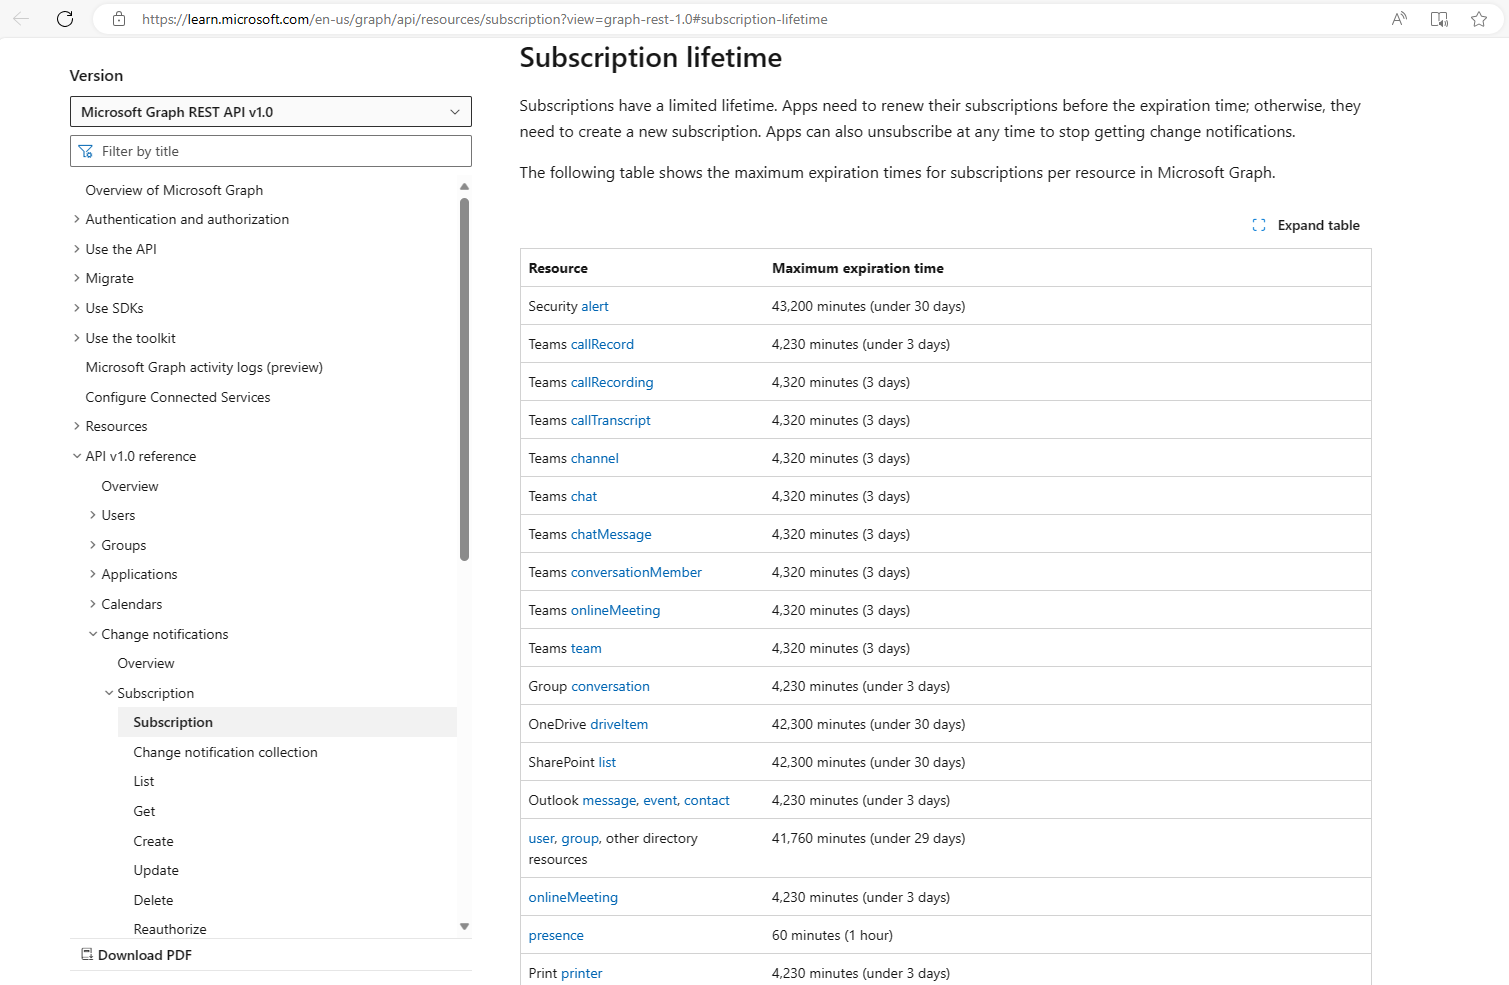
Task: Expand the Use the toolkit node
Action: coord(77,338)
